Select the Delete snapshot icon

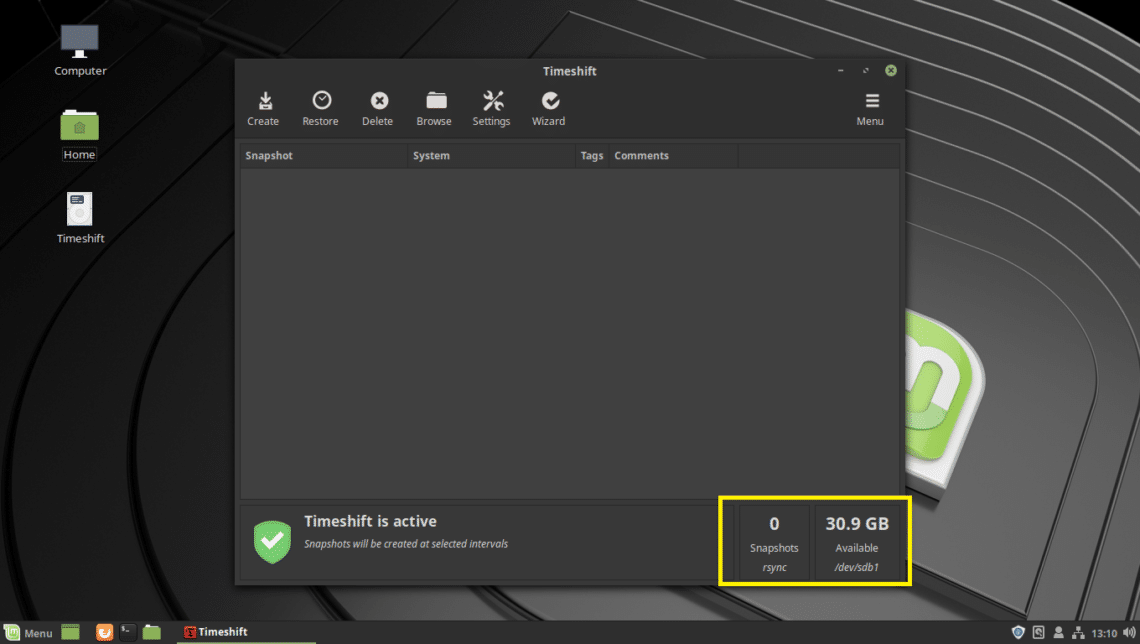(x=378, y=109)
